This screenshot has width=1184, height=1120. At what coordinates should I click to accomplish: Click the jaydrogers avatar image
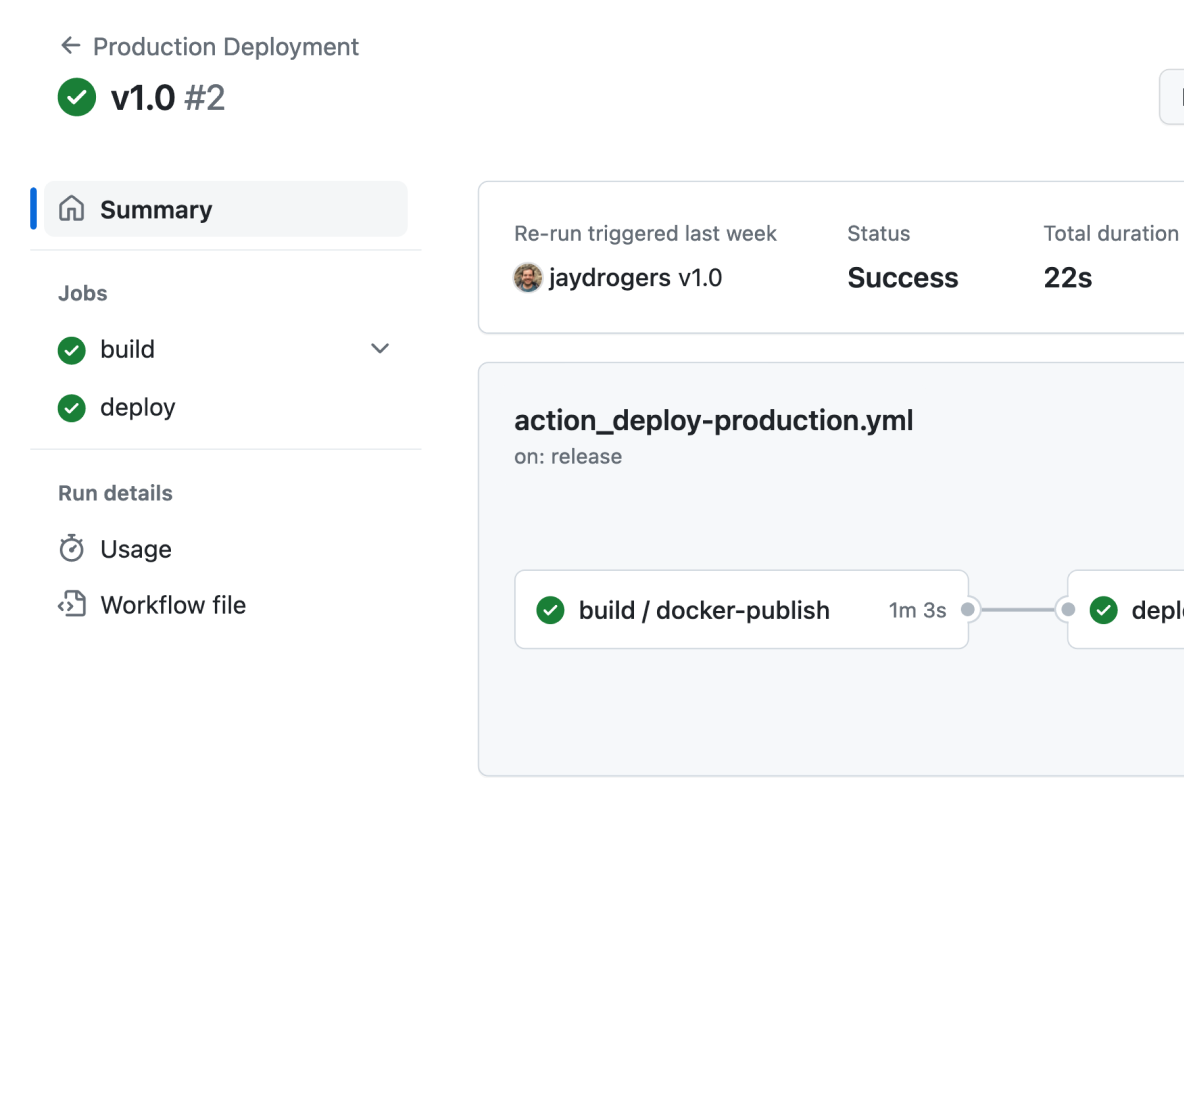[x=528, y=278]
